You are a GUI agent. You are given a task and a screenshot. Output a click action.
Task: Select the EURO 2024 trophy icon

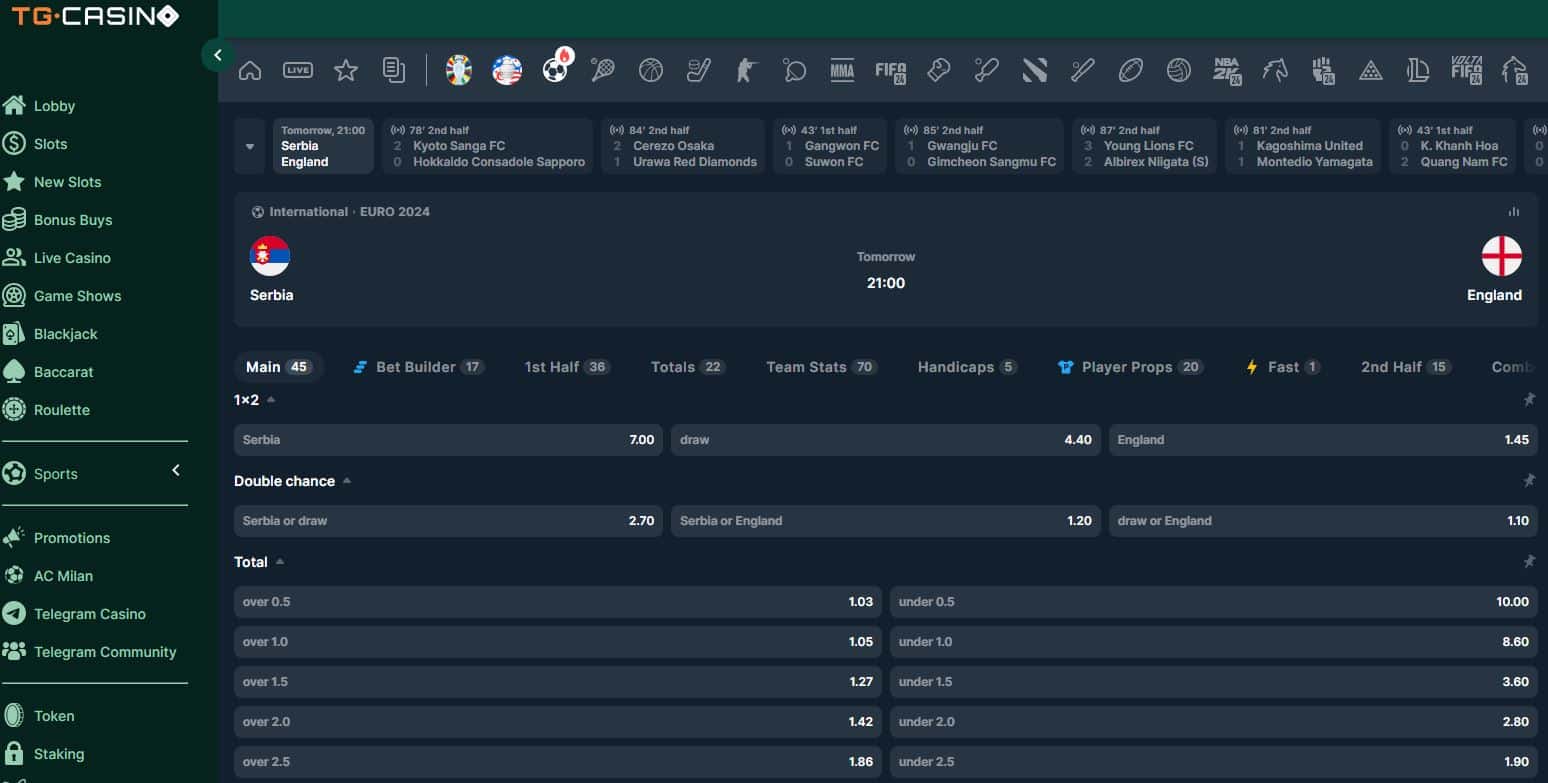(459, 70)
